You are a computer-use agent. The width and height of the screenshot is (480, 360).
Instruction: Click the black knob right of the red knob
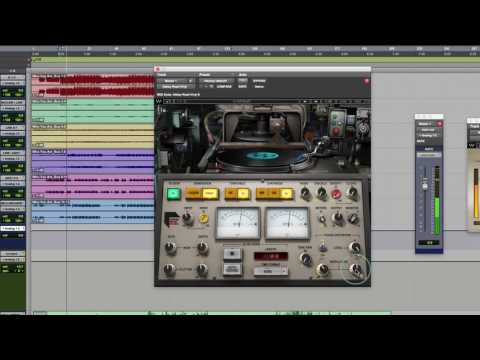[x=352, y=193]
